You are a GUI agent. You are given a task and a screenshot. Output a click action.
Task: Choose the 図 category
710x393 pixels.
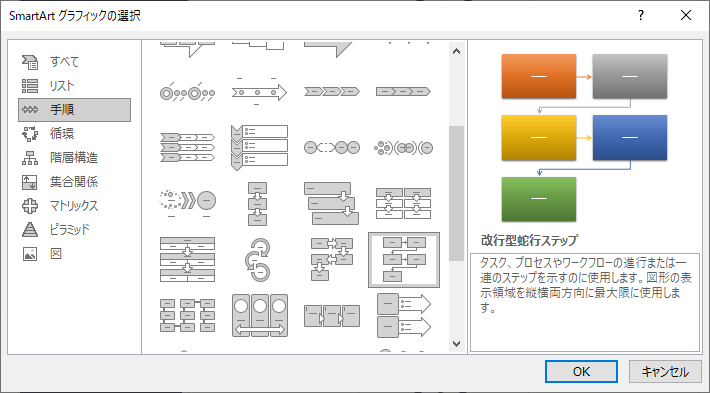pos(74,254)
